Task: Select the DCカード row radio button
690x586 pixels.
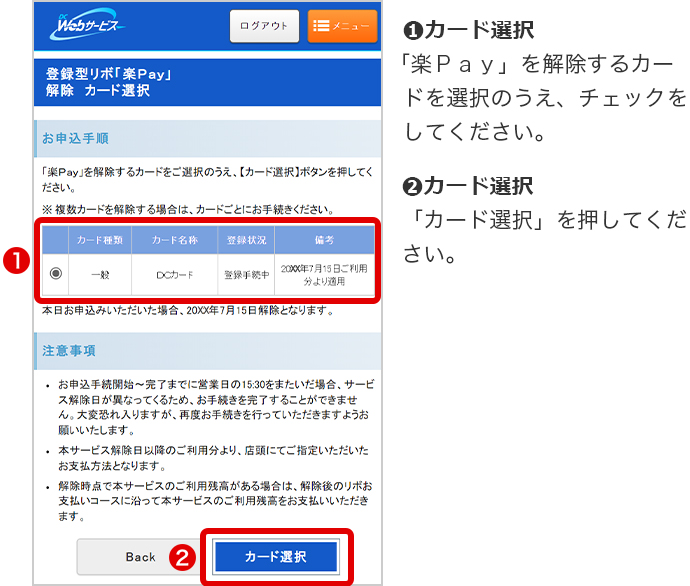Action: (x=56, y=273)
